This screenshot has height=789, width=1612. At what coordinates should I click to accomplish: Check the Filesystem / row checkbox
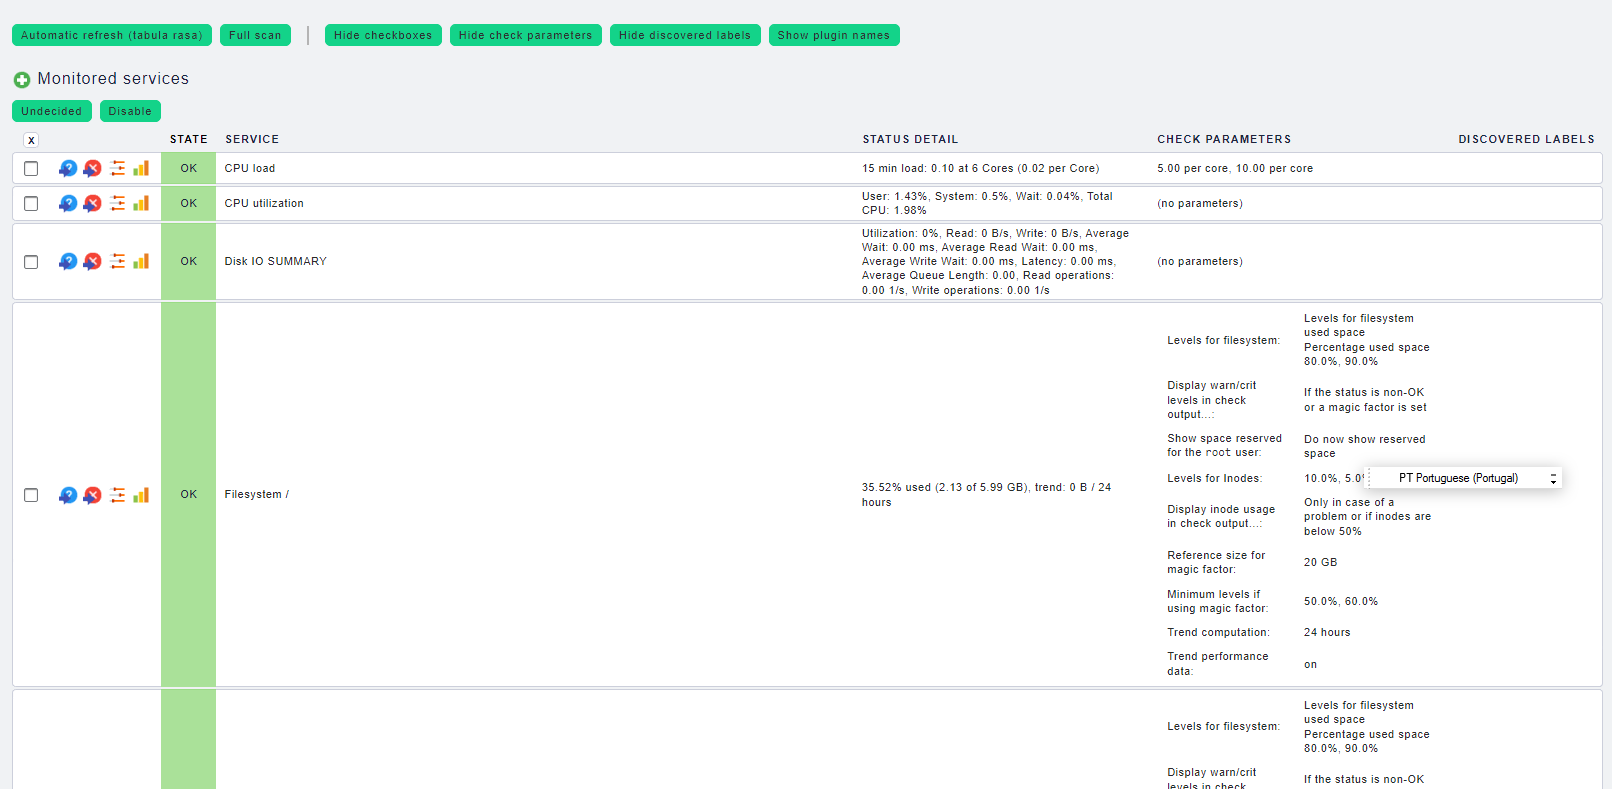point(31,495)
